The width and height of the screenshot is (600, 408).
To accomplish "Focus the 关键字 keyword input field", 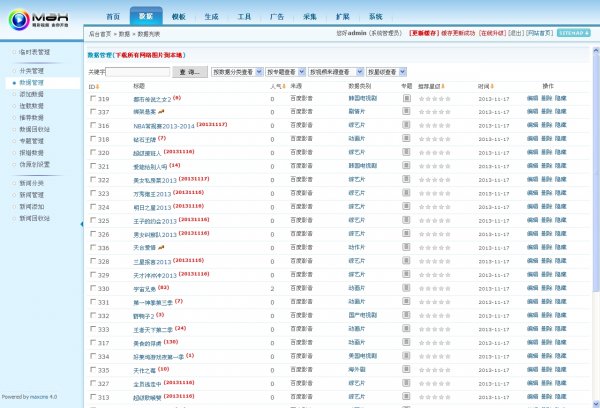I will (138, 72).
